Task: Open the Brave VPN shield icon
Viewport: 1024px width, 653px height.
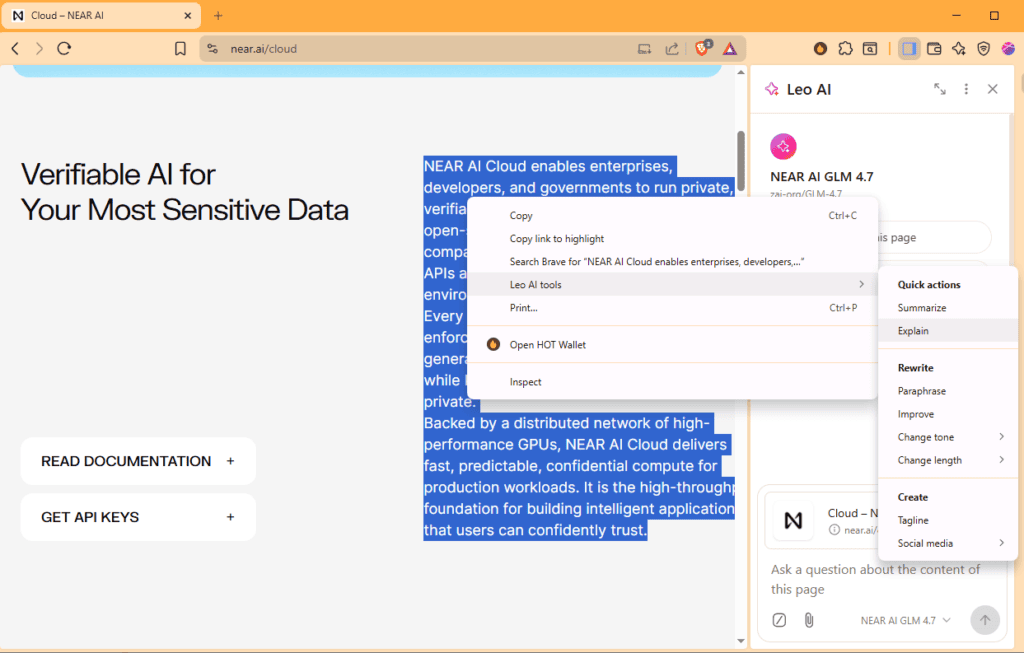Action: tap(983, 48)
